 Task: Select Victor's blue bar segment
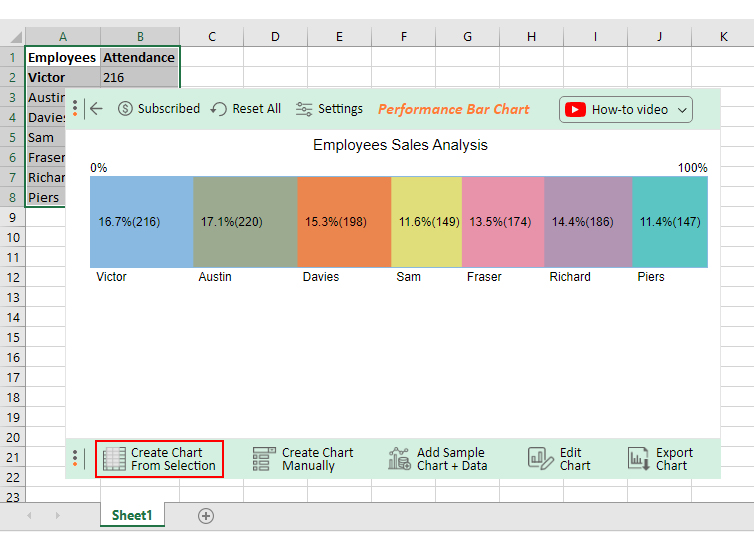pyautogui.click(x=142, y=222)
